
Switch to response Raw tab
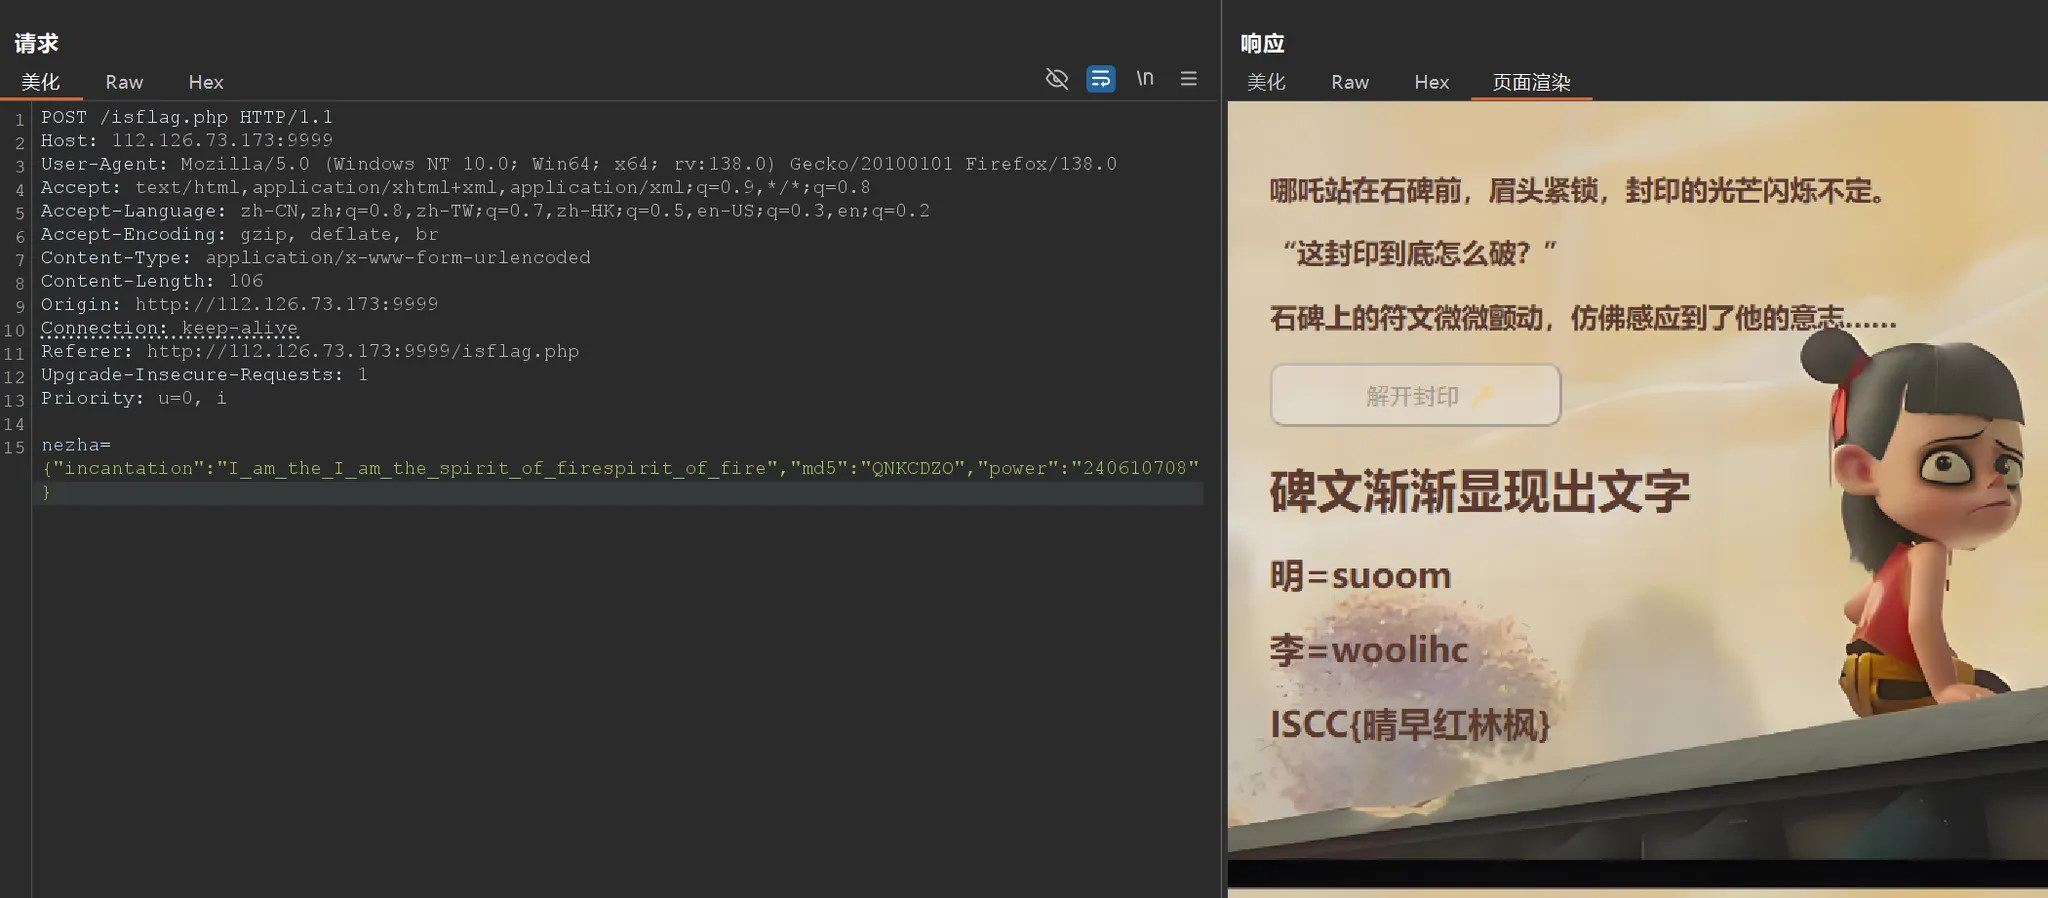coord(1349,82)
